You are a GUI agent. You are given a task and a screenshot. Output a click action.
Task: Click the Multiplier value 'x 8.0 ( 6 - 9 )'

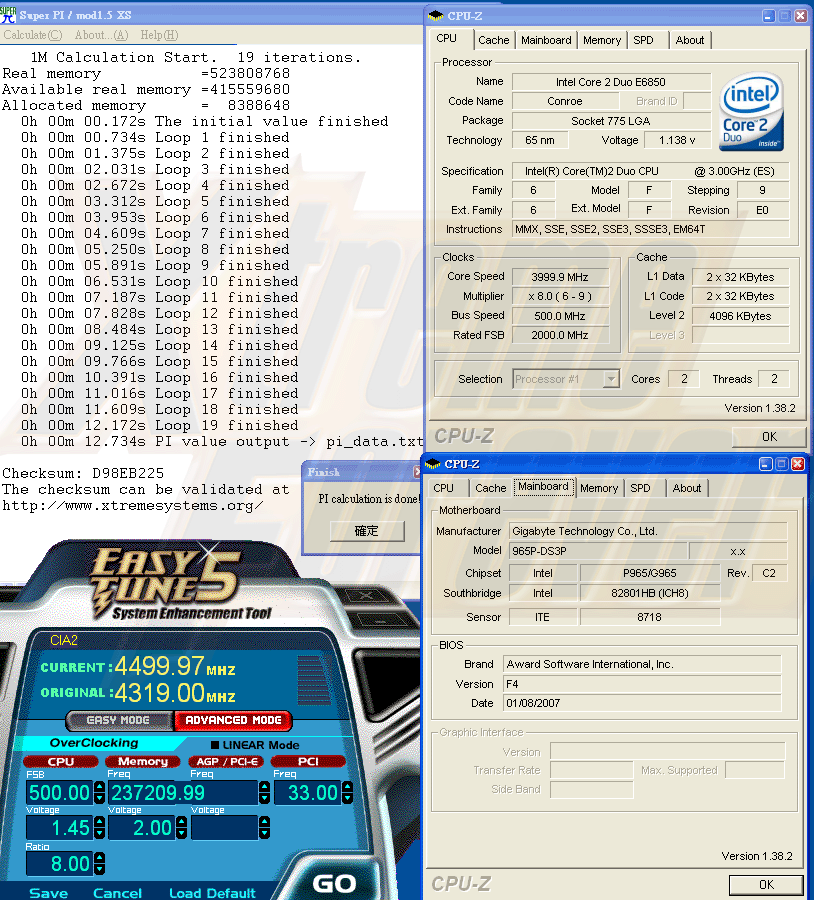coord(560,297)
